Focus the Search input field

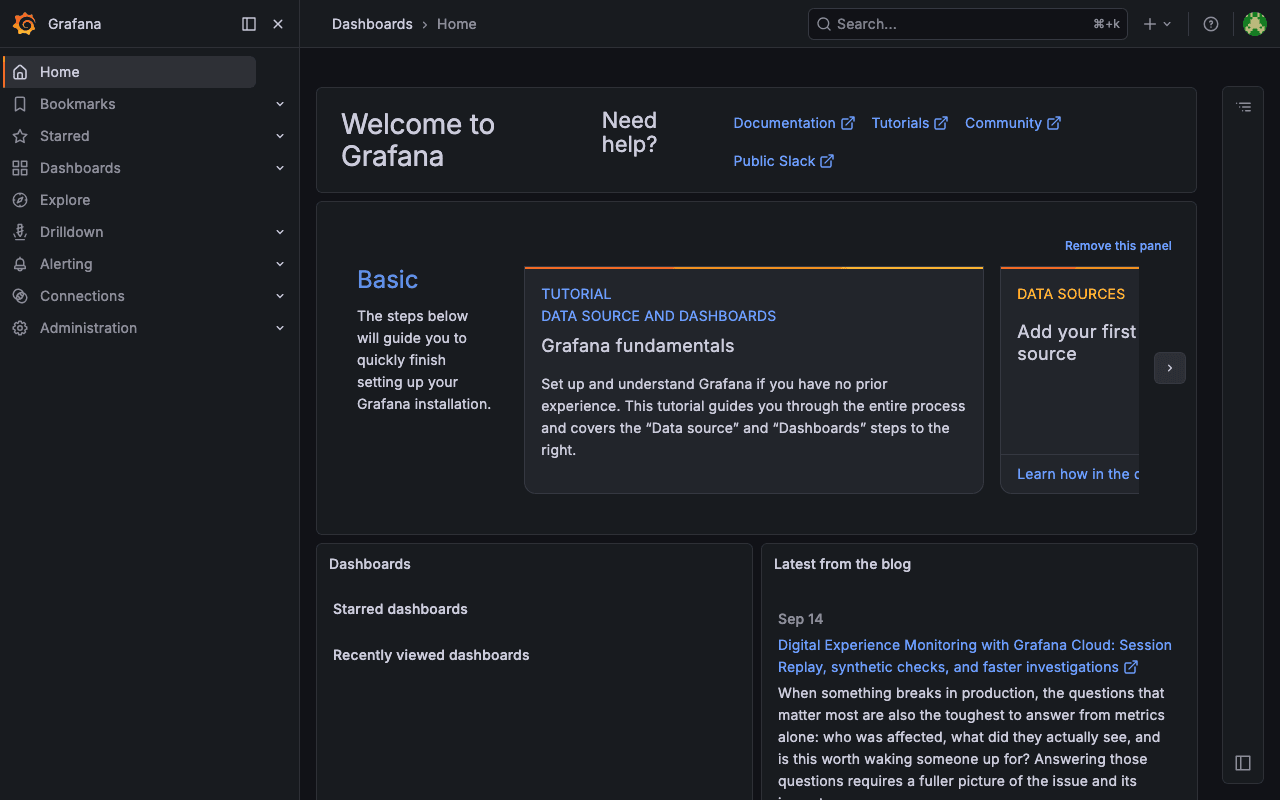(x=967, y=24)
